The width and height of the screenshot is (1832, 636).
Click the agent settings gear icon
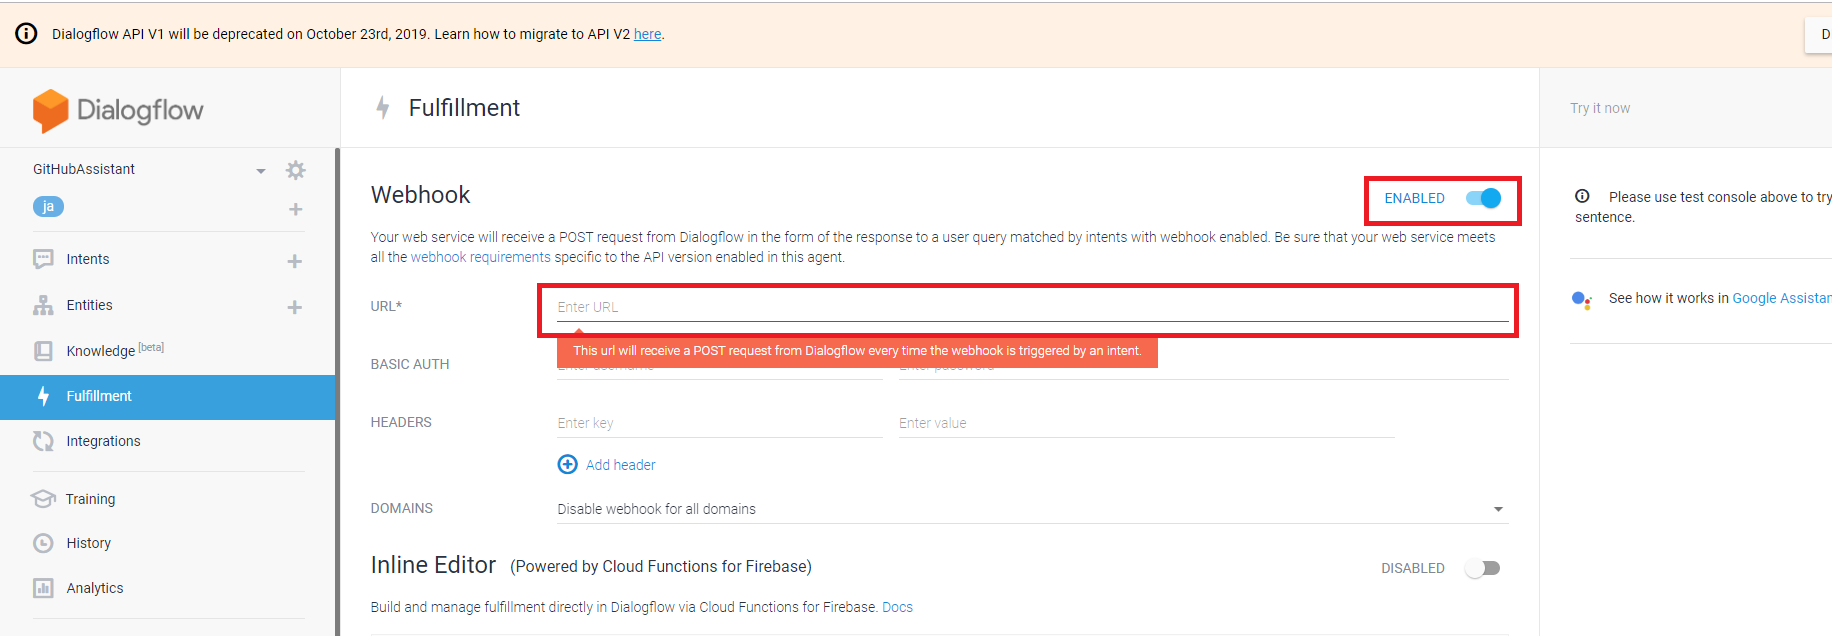[x=295, y=170]
